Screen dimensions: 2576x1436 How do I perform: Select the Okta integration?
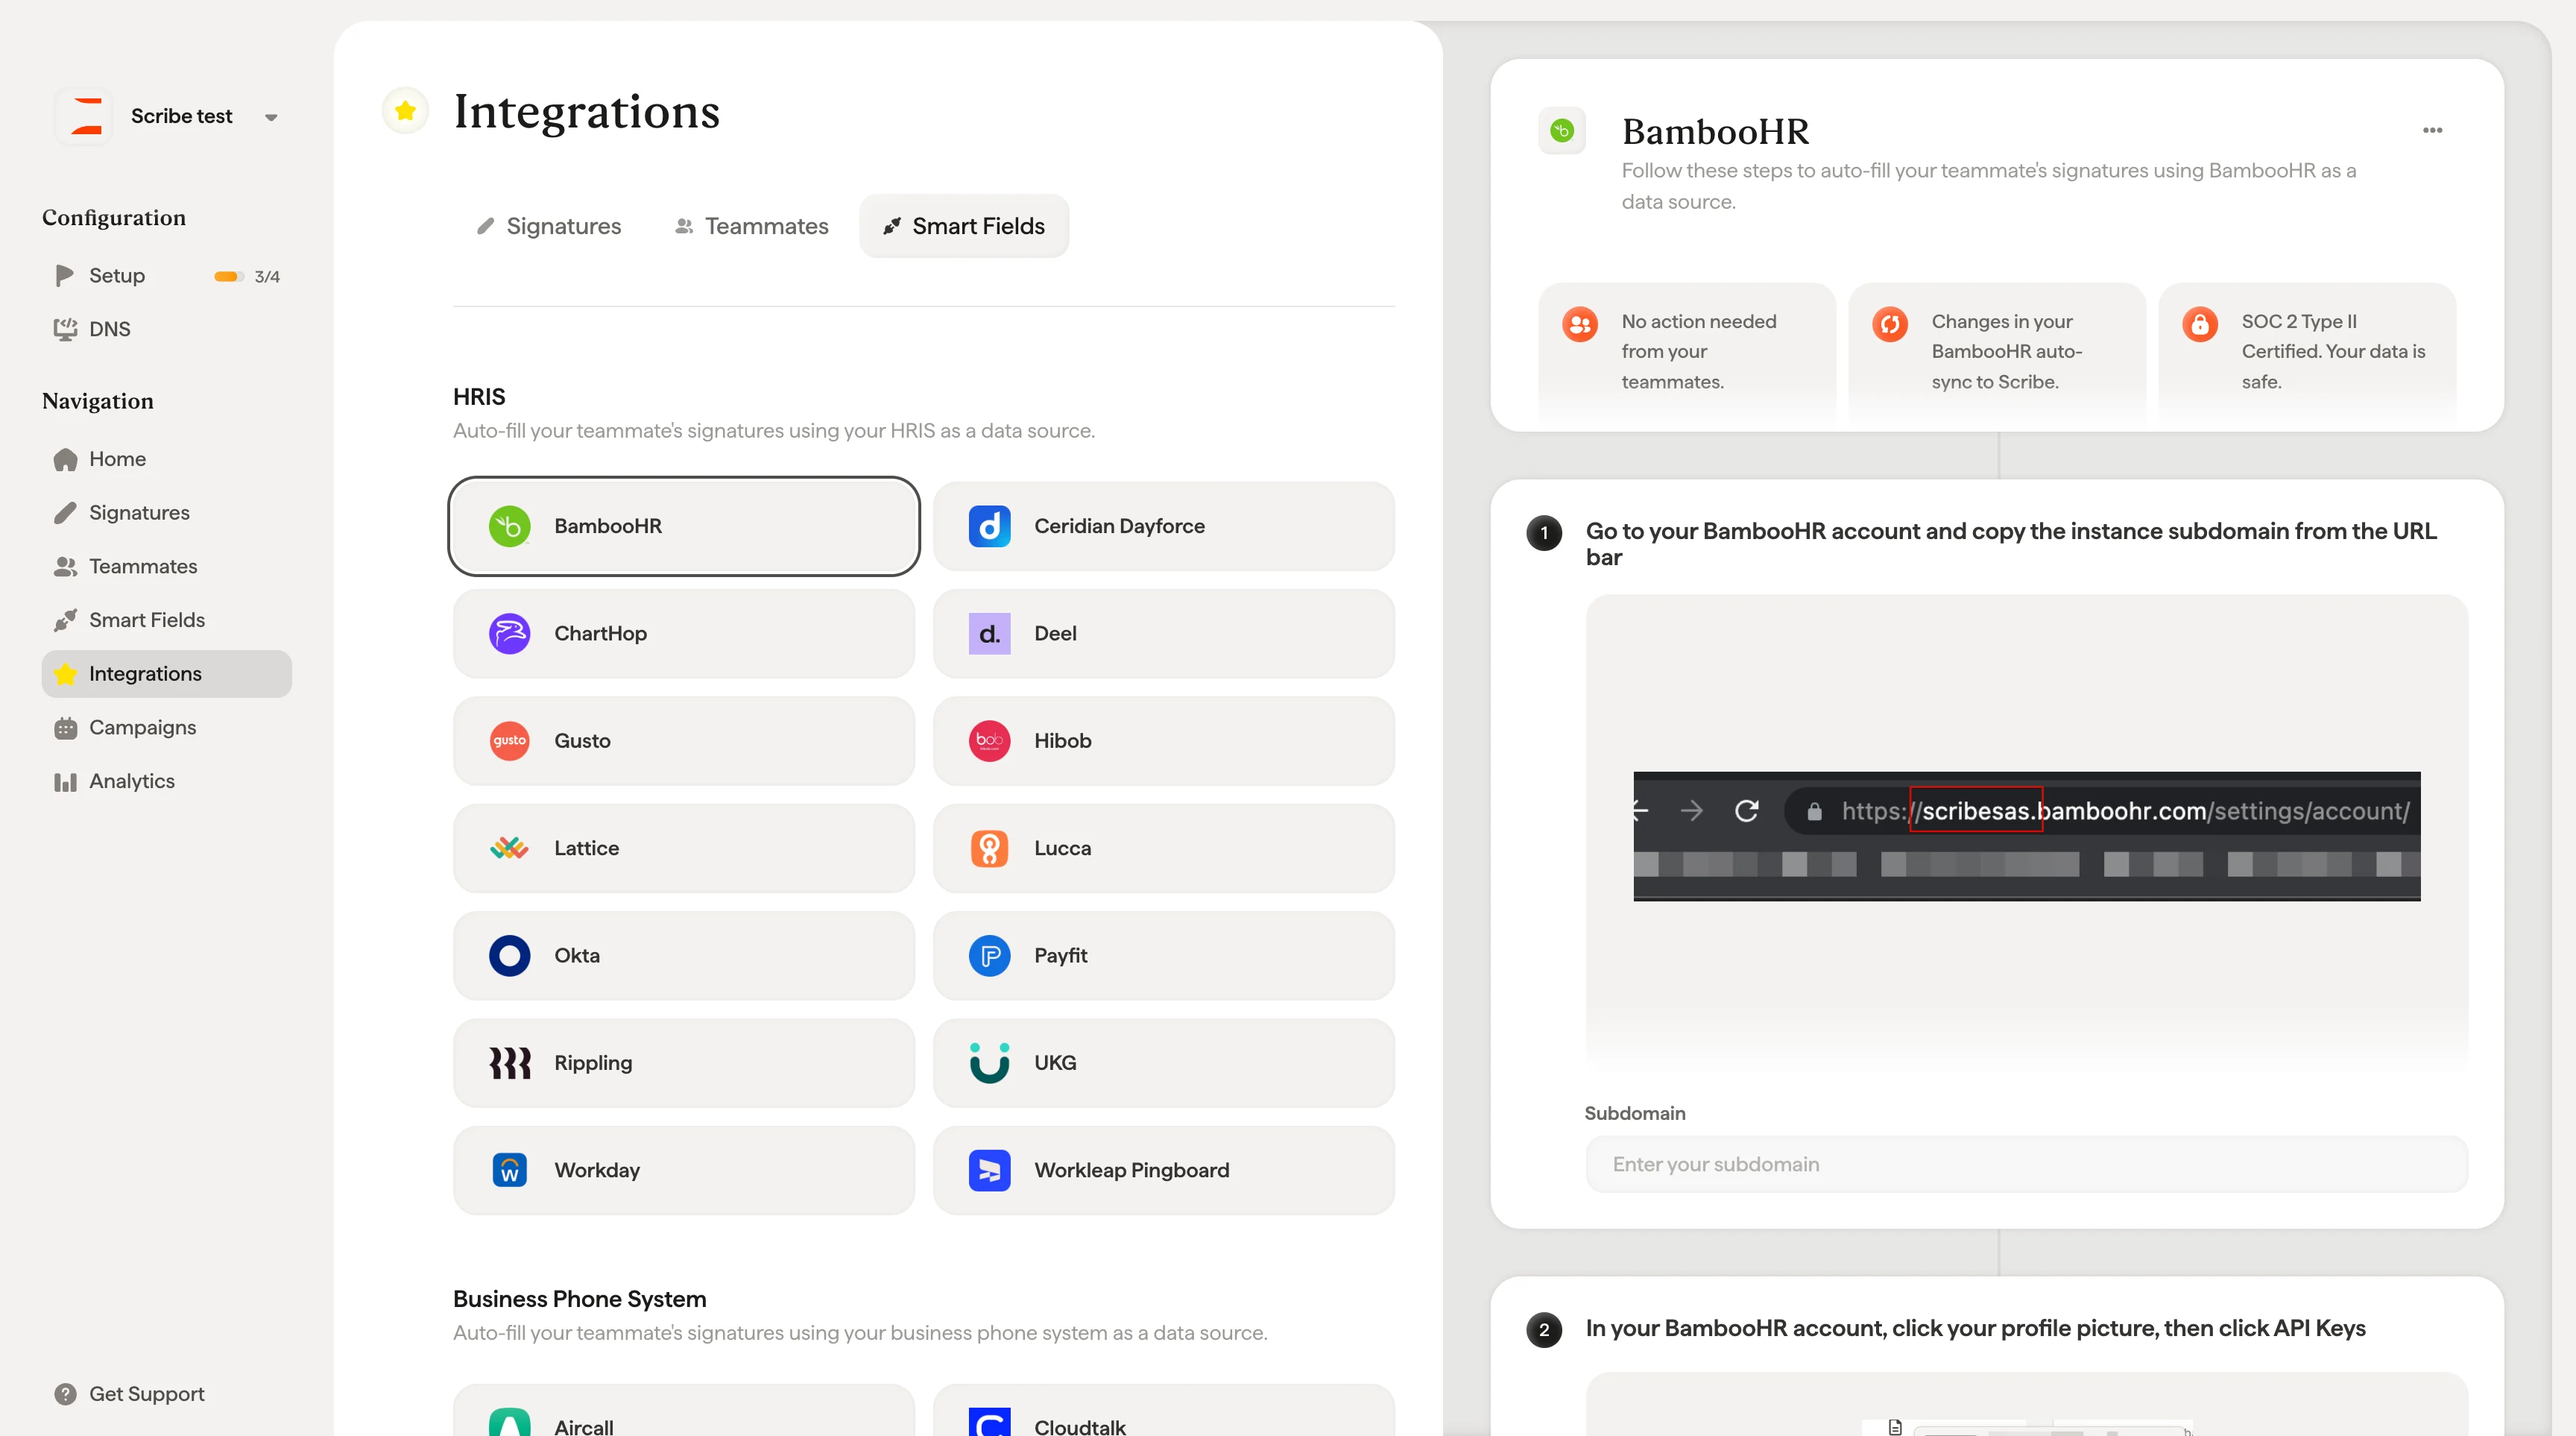(x=684, y=956)
